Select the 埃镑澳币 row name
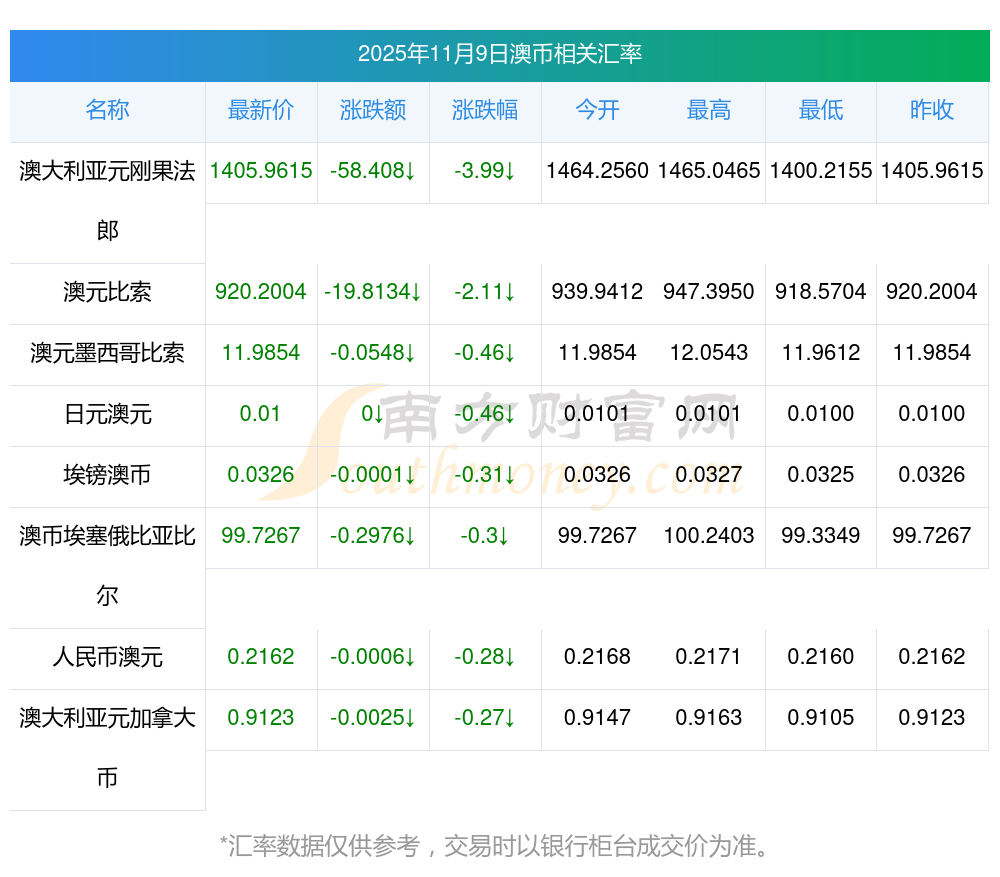The width and height of the screenshot is (1000, 877). click(x=107, y=475)
